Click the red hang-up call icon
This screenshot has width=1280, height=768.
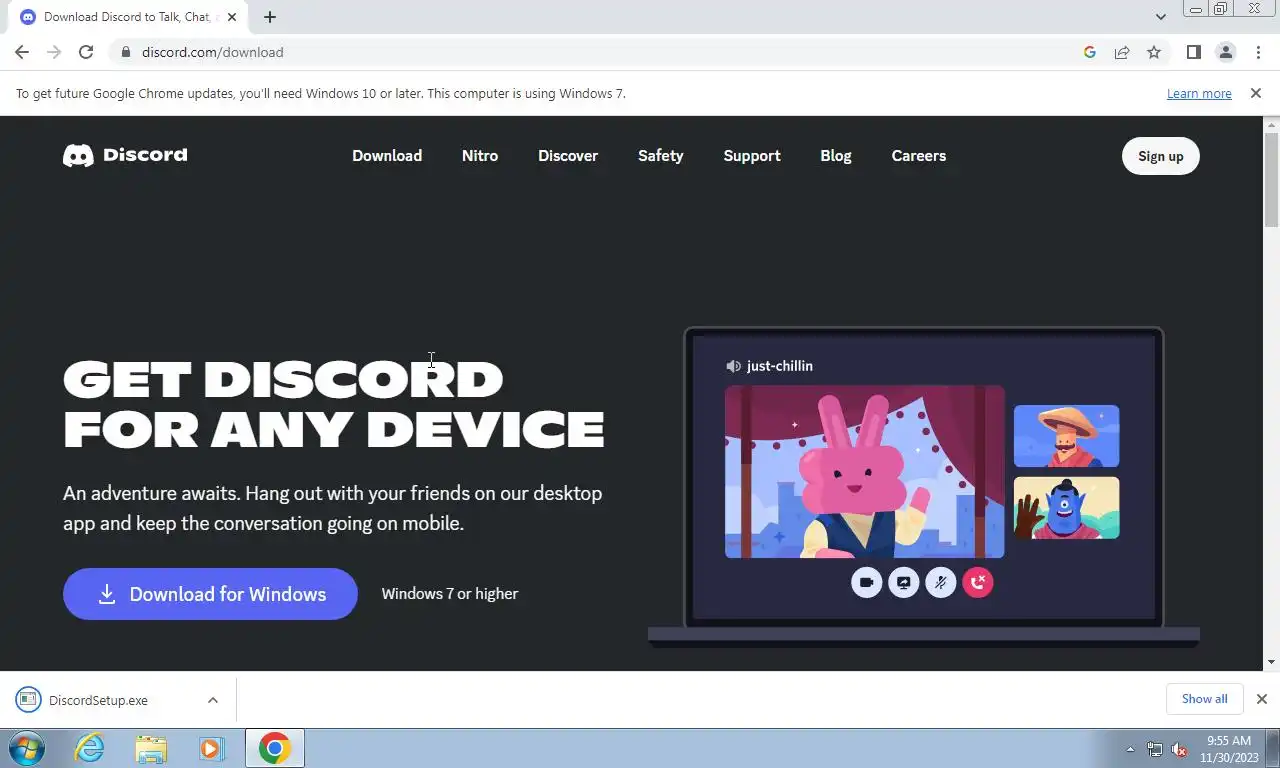click(x=977, y=582)
